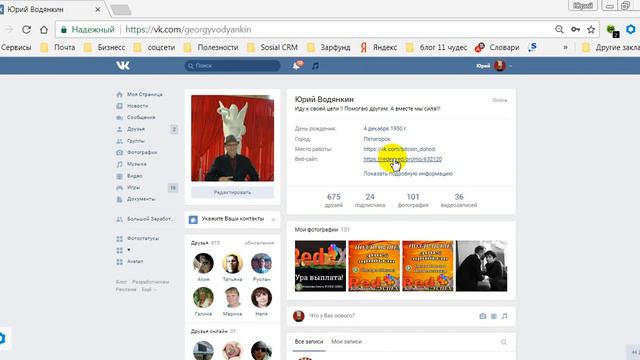
Task: Open the 675 друзей counter
Action: (333, 200)
